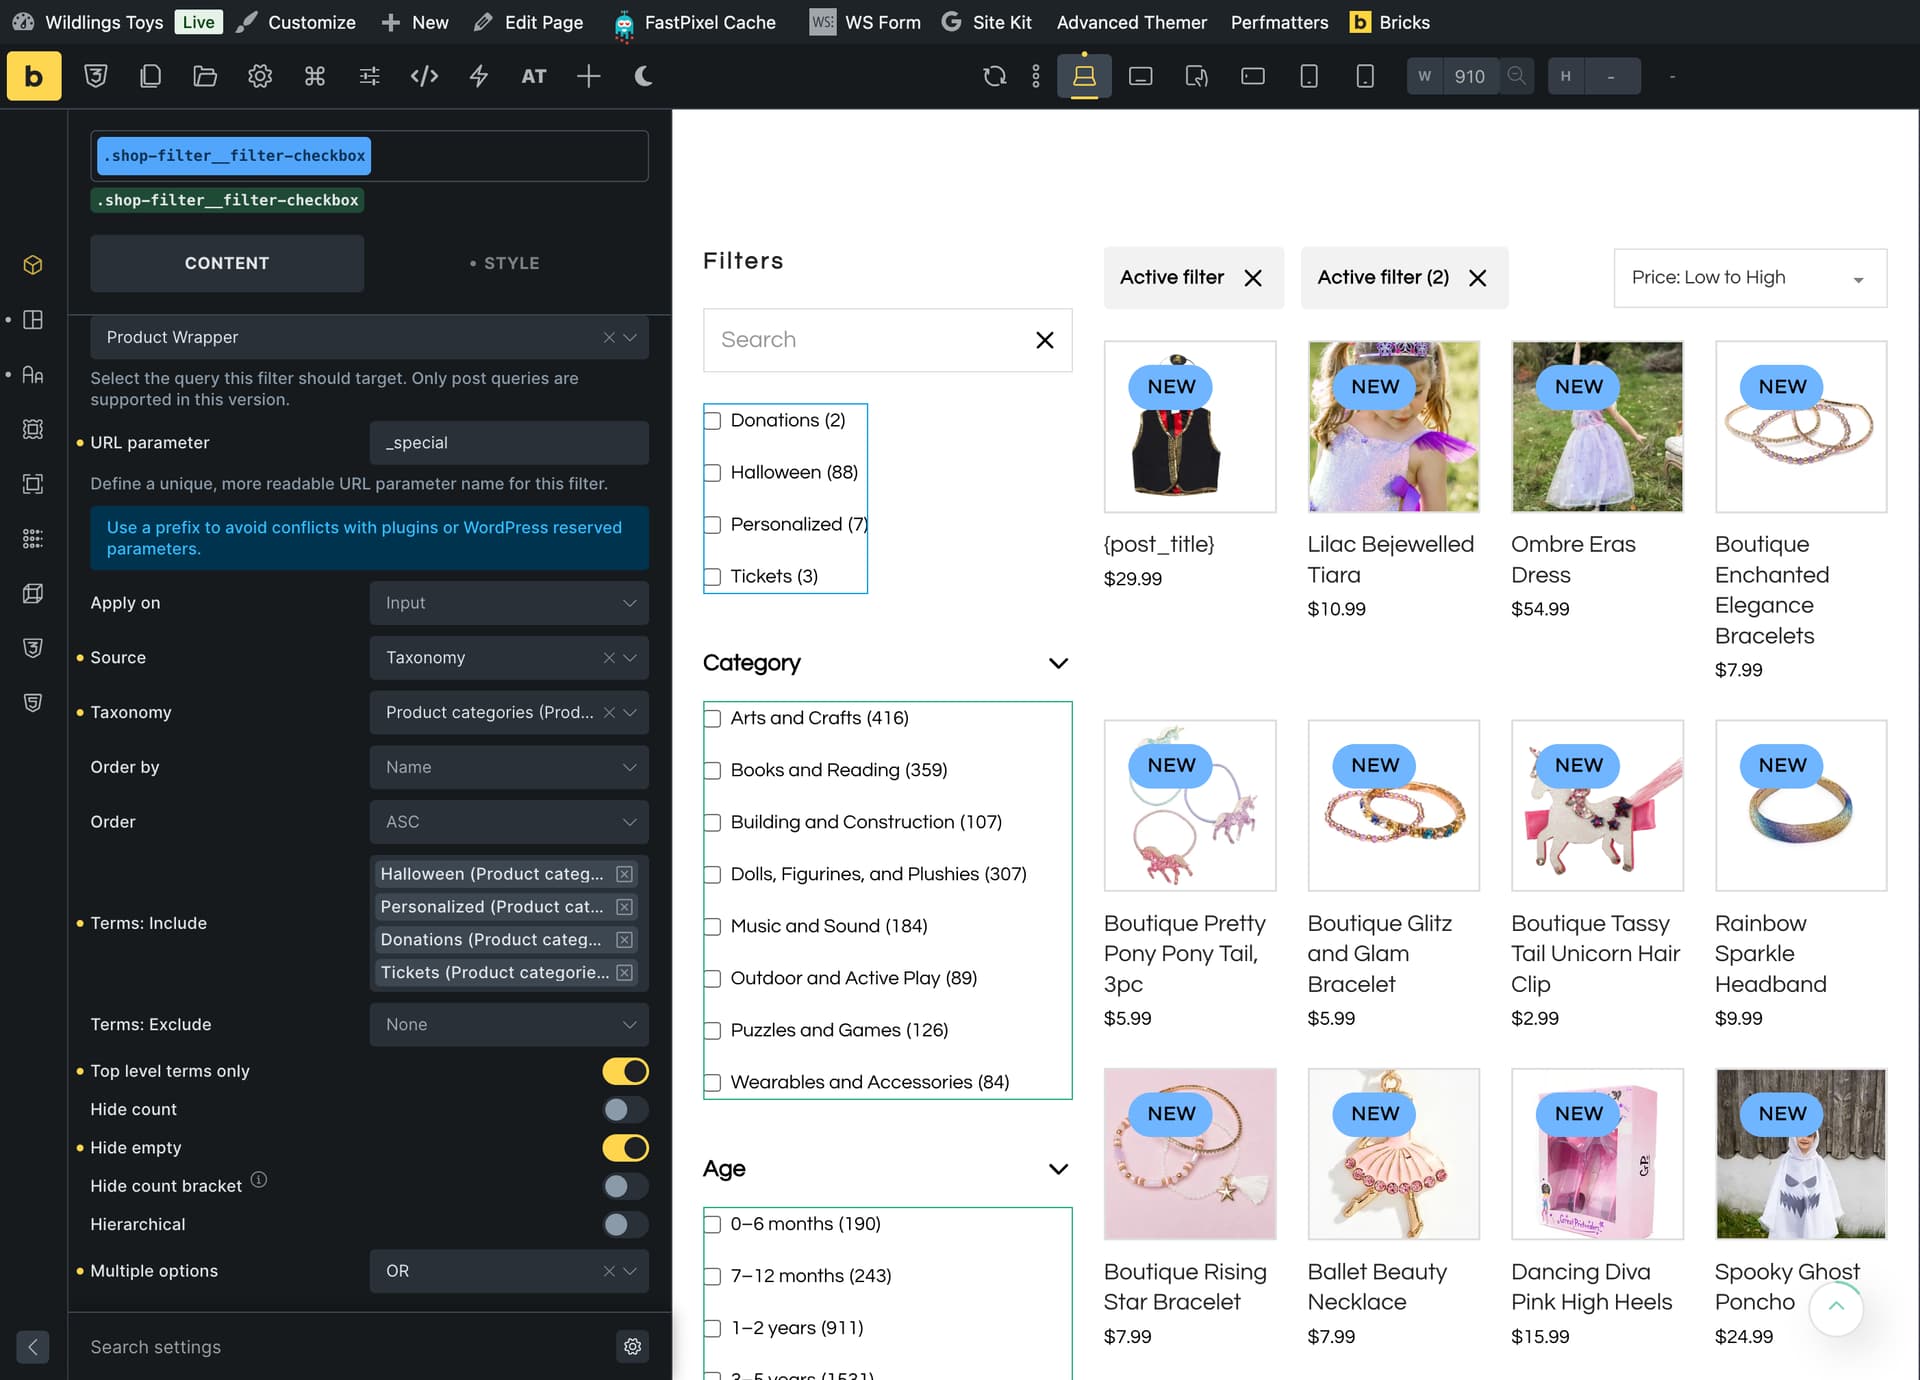The image size is (1920, 1380).
Task: Switch to the STYLE tab
Action: (x=505, y=263)
